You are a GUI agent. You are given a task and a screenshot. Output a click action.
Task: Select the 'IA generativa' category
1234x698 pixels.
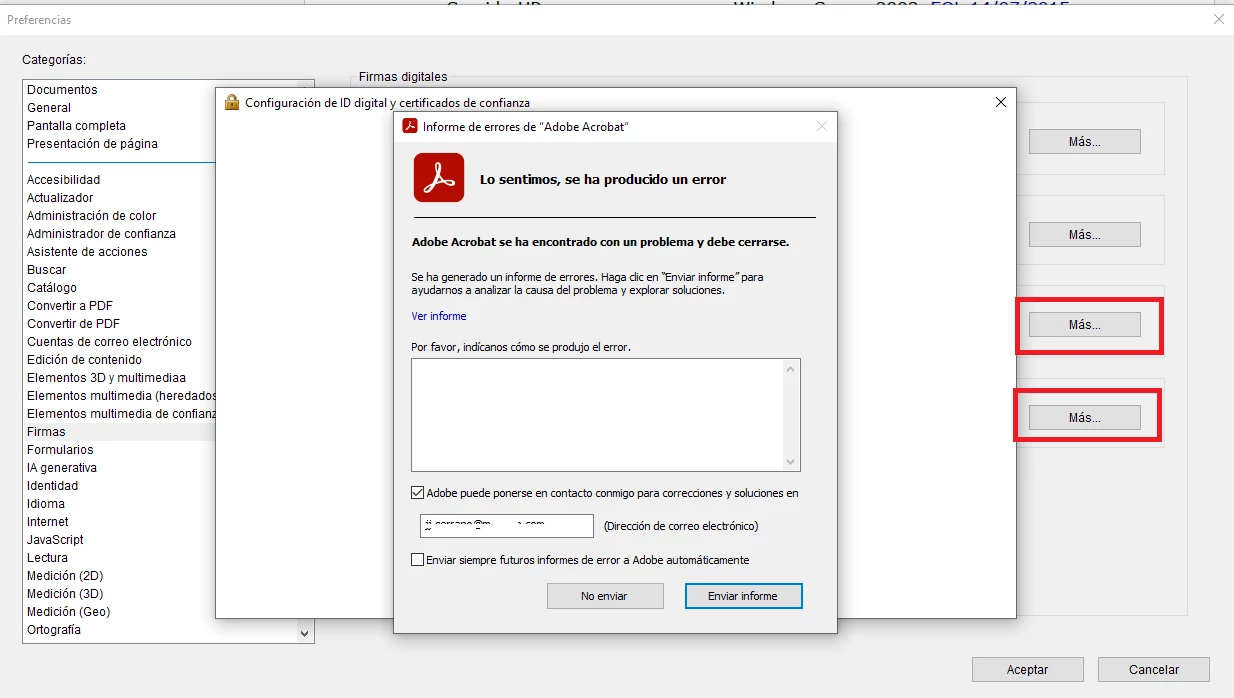pyautogui.click(x=62, y=468)
